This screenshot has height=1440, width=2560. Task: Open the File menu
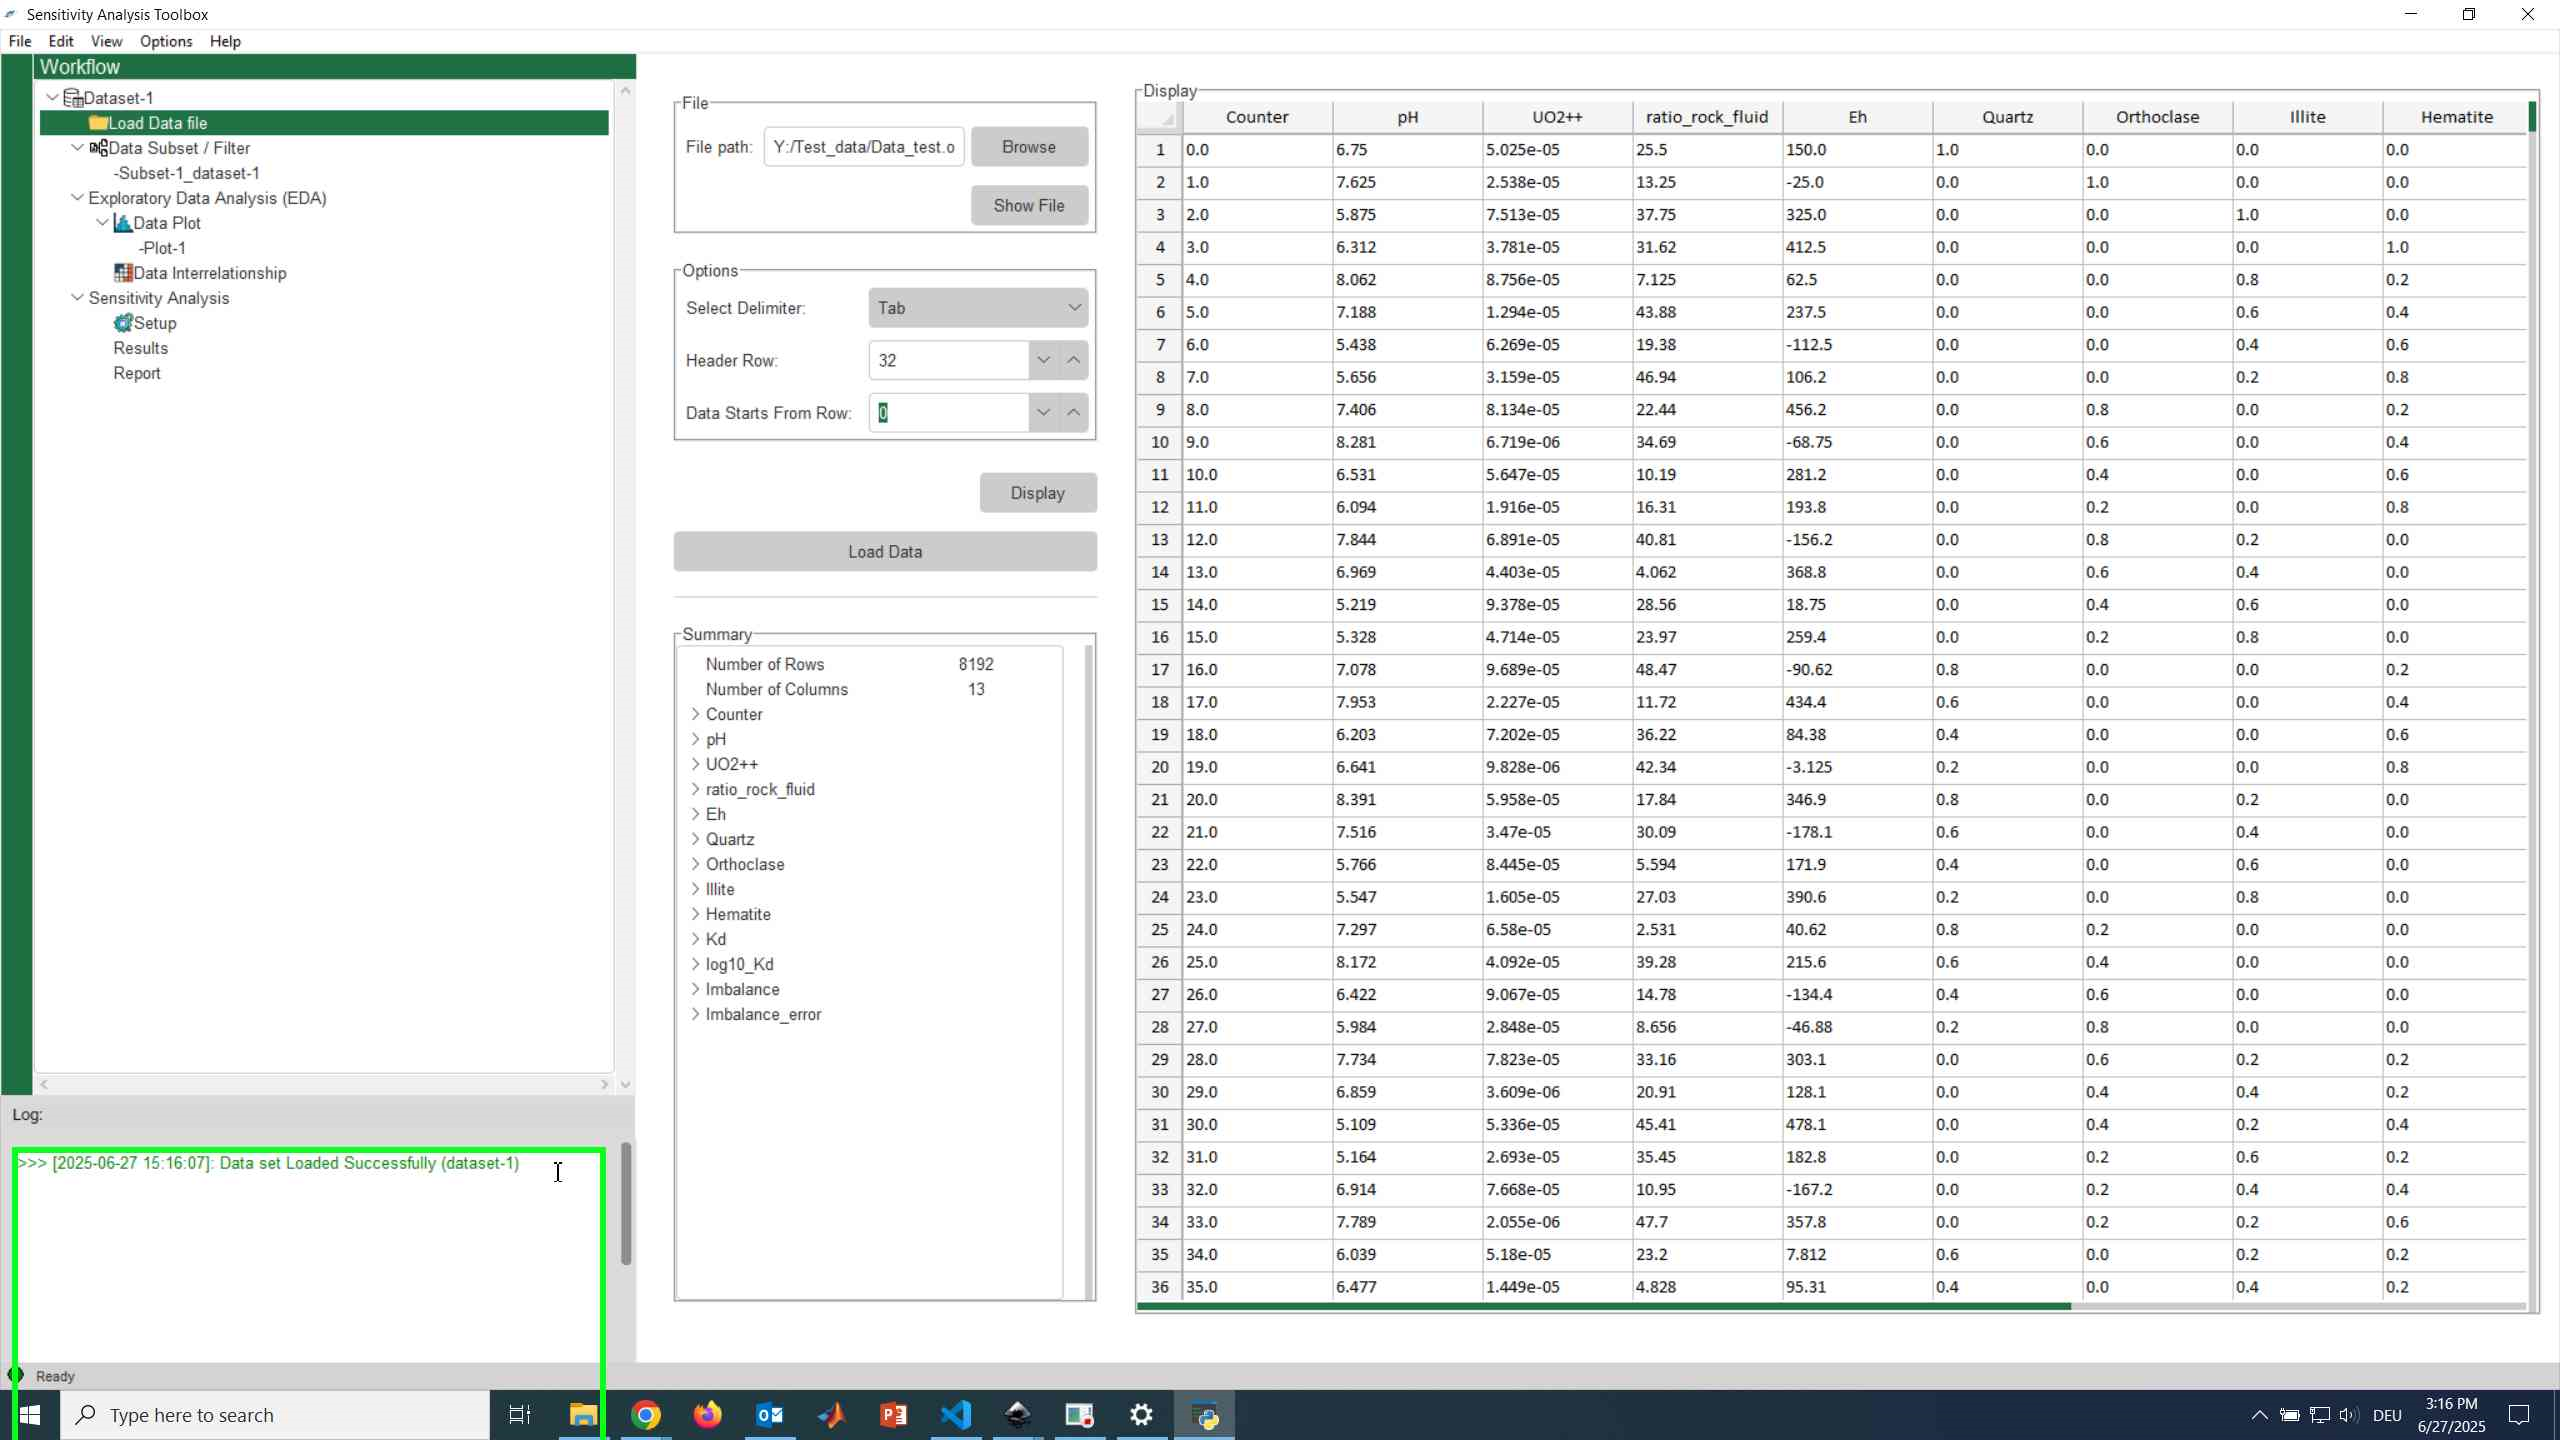tap(20, 41)
